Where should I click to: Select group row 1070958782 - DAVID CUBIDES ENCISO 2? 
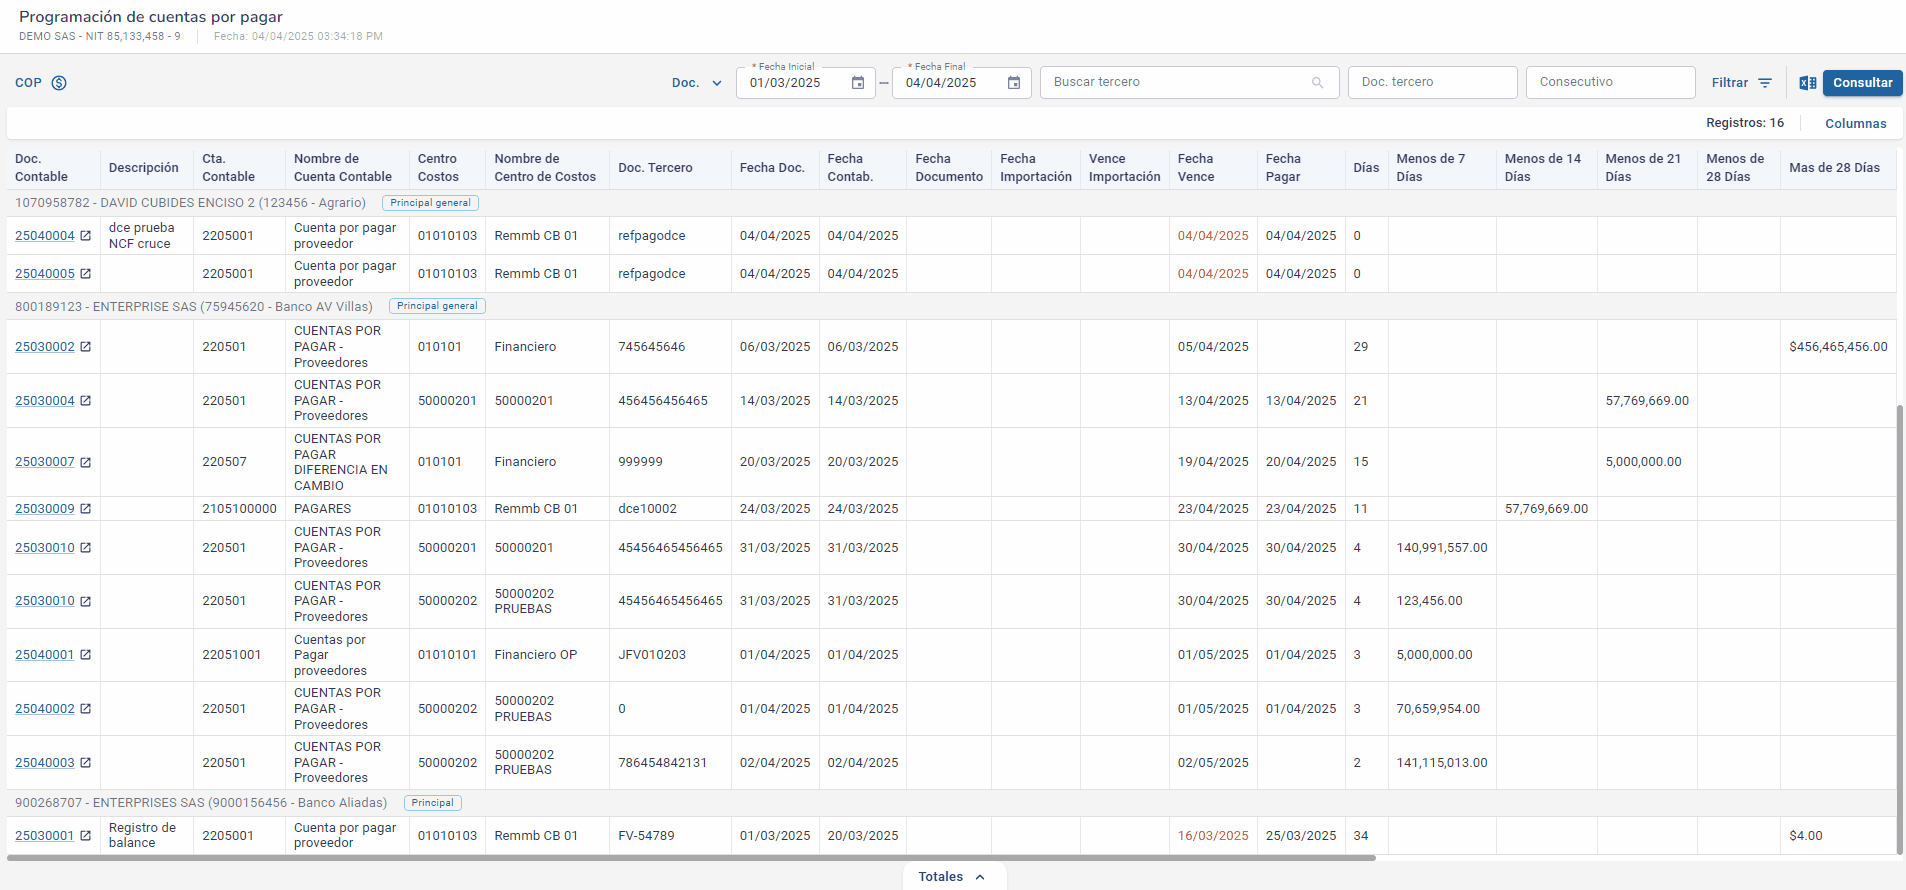click(951, 203)
